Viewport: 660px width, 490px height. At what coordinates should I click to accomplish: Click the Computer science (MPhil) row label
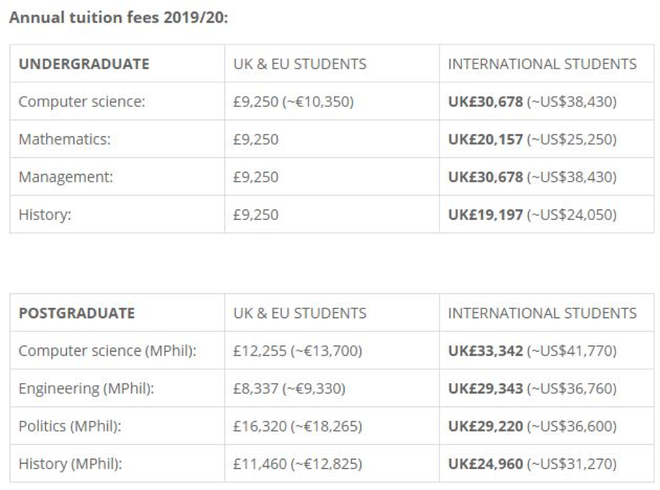coord(107,351)
